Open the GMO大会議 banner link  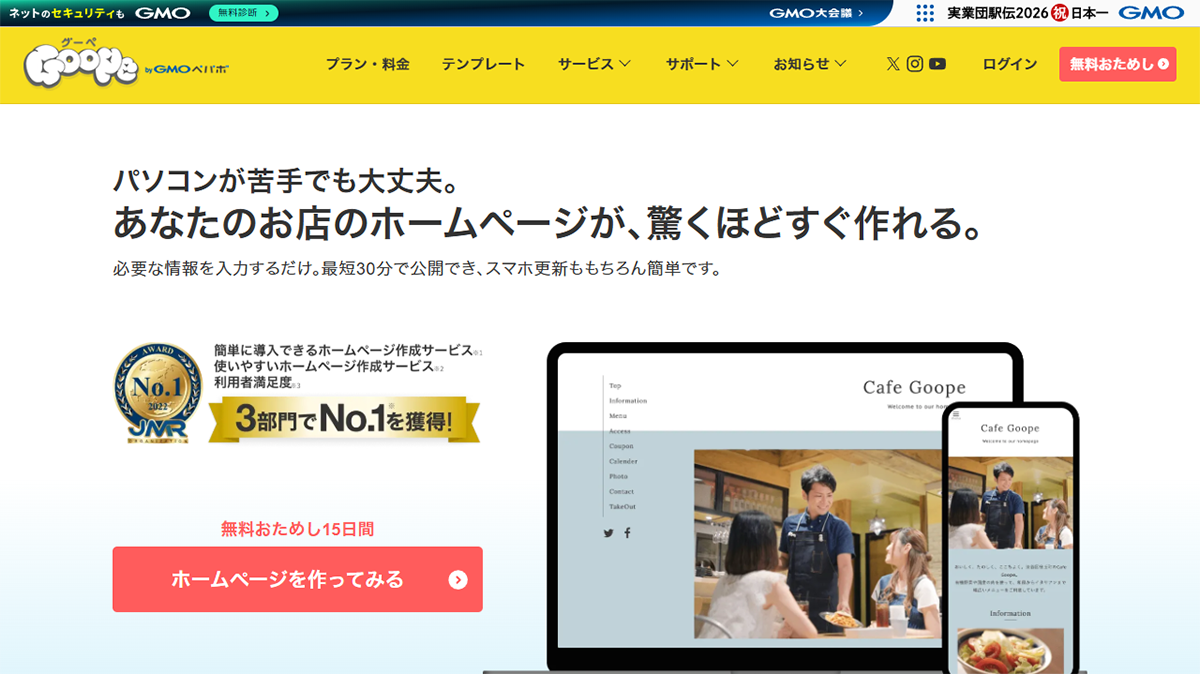pos(816,13)
